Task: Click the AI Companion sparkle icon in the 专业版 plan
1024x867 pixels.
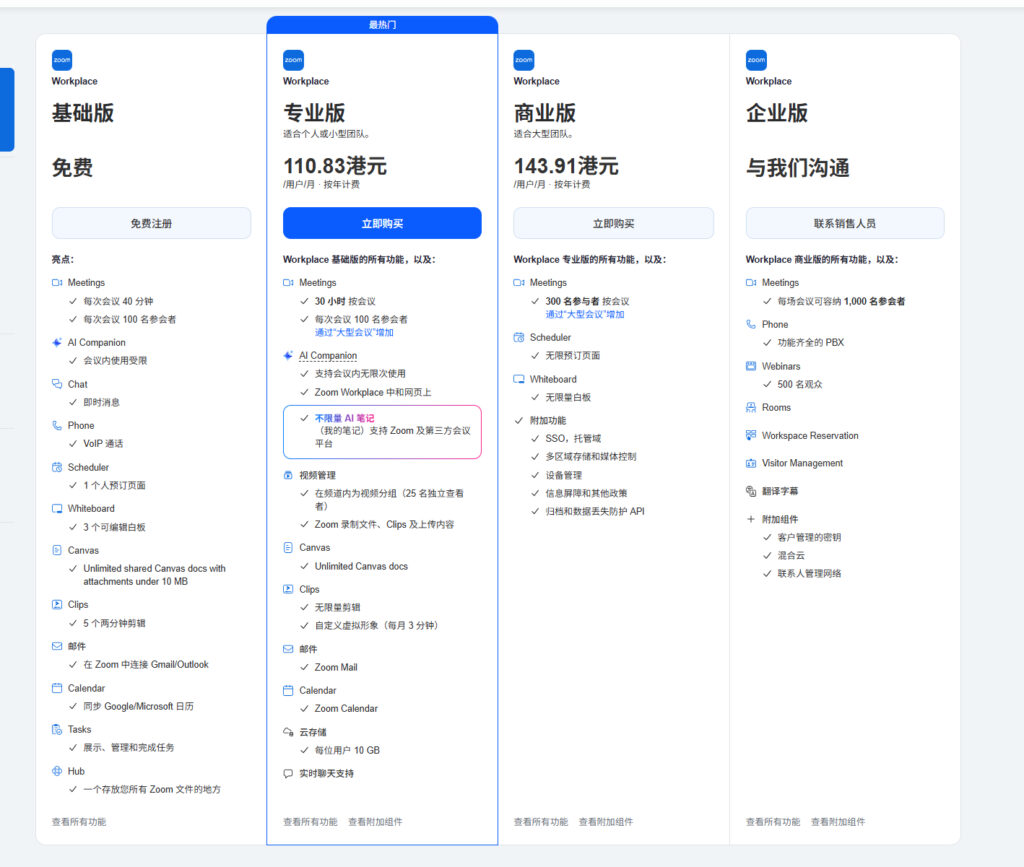Action: tap(288, 356)
